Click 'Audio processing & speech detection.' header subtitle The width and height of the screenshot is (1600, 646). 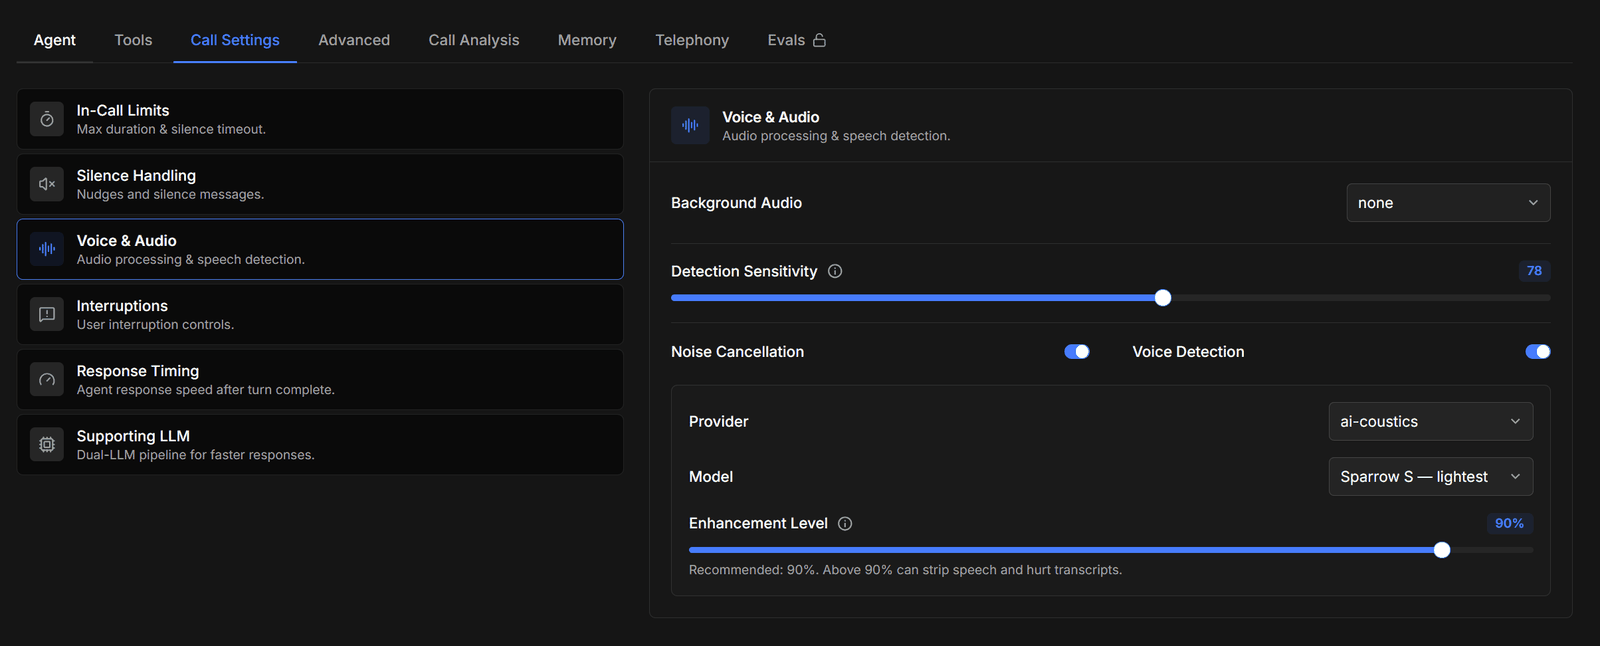(x=836, y=136)
